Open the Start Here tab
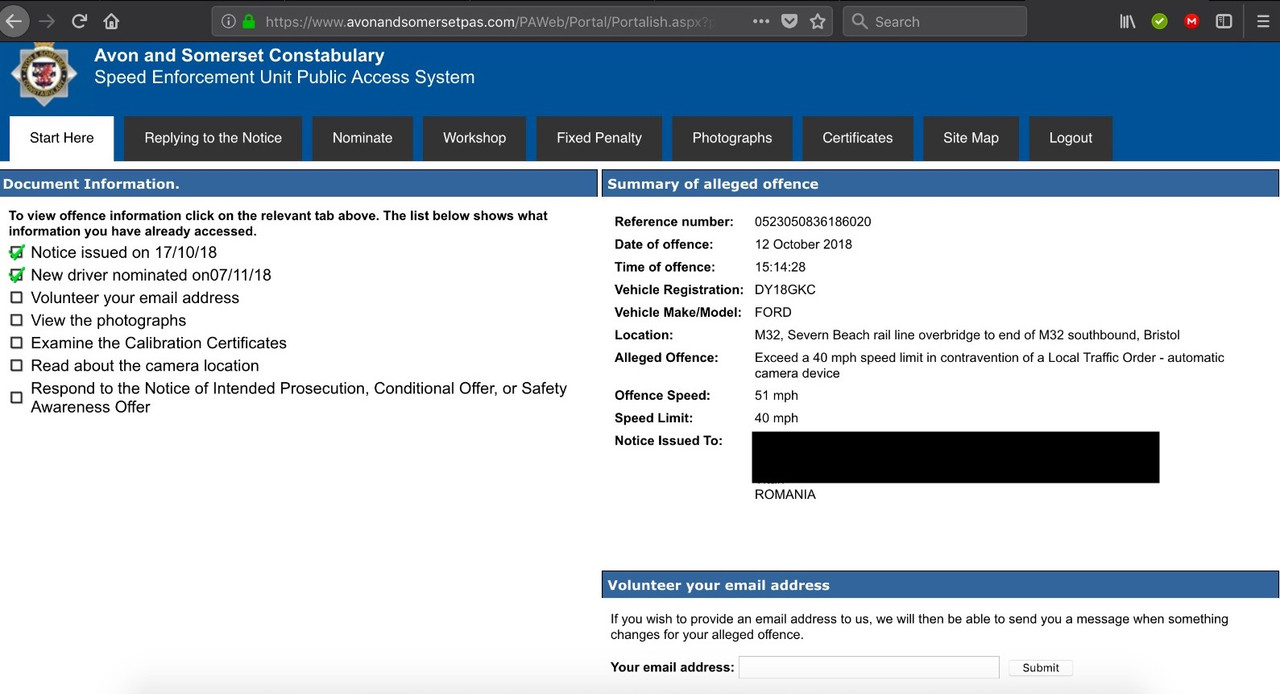Viewport: 1280px width, 694px height. [x=62, y=138]
